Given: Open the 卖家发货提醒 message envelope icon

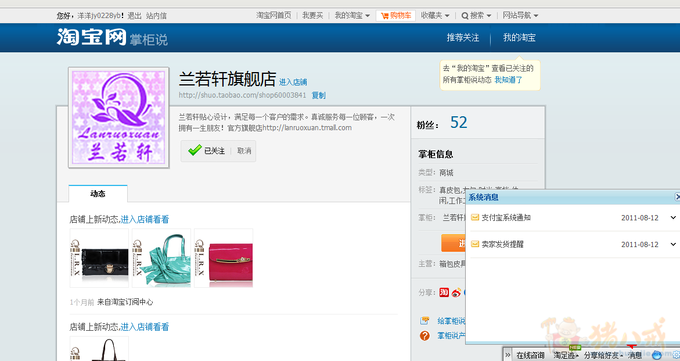Looking at the screenshot, I should pos(475,244).
